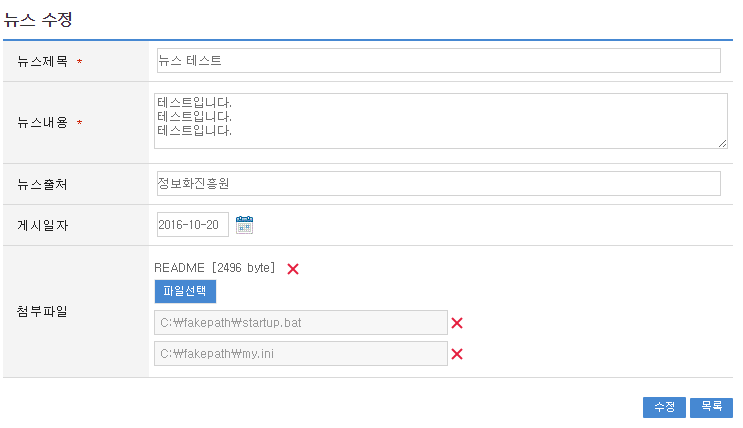
Task: Open the calendar date picker icon
Action: coord(244,225)
